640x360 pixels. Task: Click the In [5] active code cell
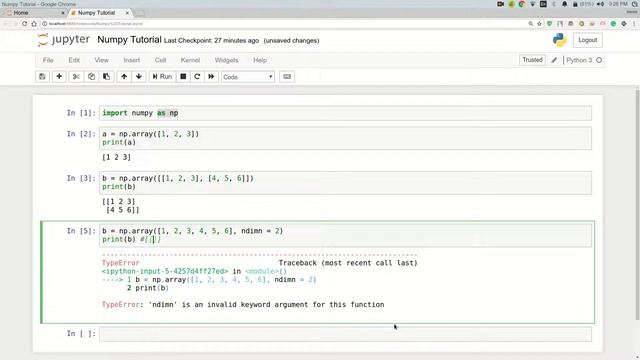coord(345,235)
